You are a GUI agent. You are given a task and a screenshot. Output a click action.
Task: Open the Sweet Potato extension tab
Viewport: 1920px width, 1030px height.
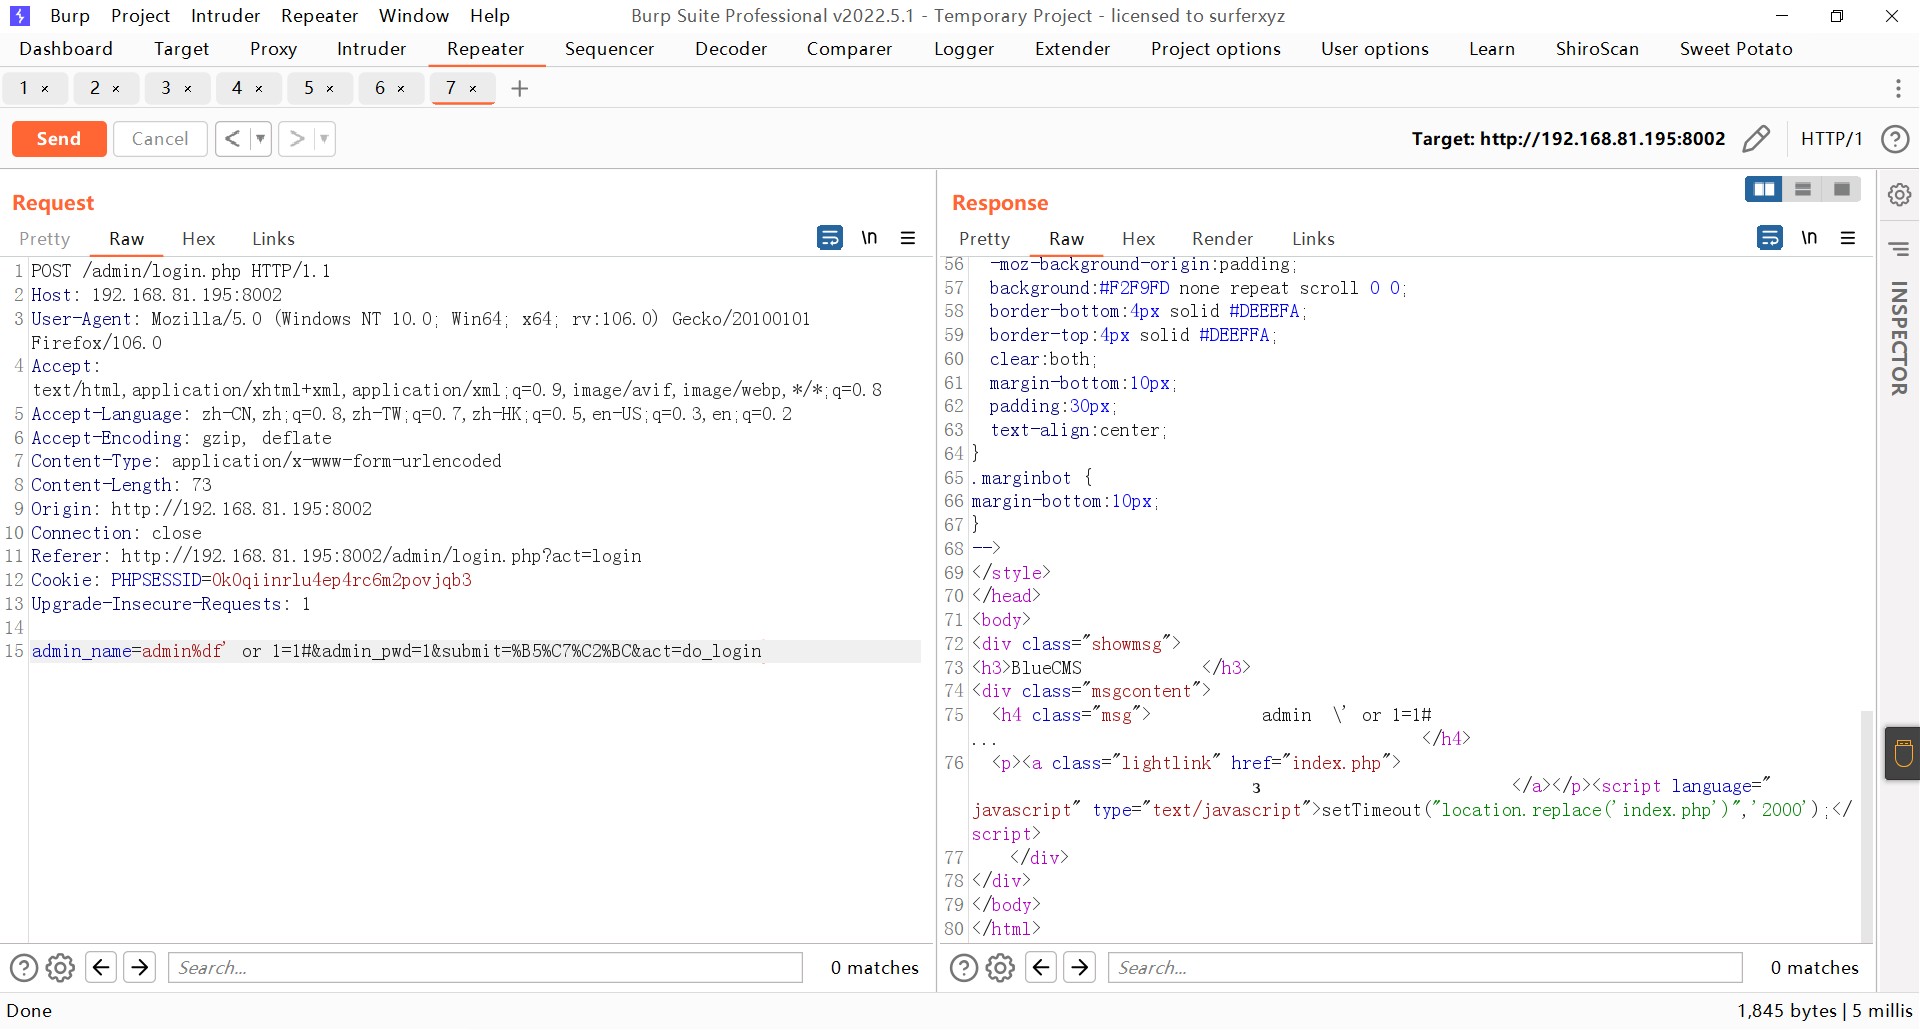pyautogui.click(x=1736, y=49)
